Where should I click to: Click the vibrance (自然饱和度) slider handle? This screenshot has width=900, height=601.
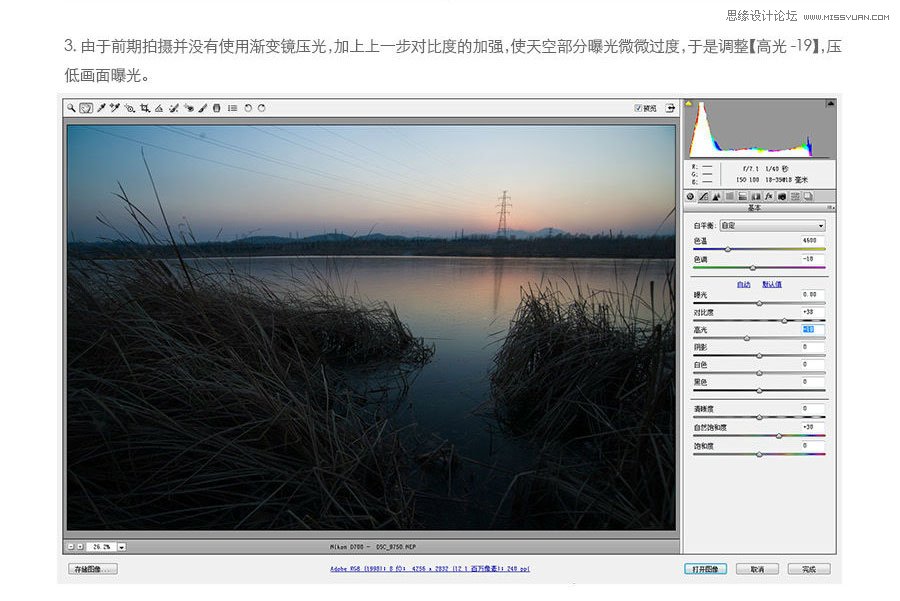tap(779, 436)
